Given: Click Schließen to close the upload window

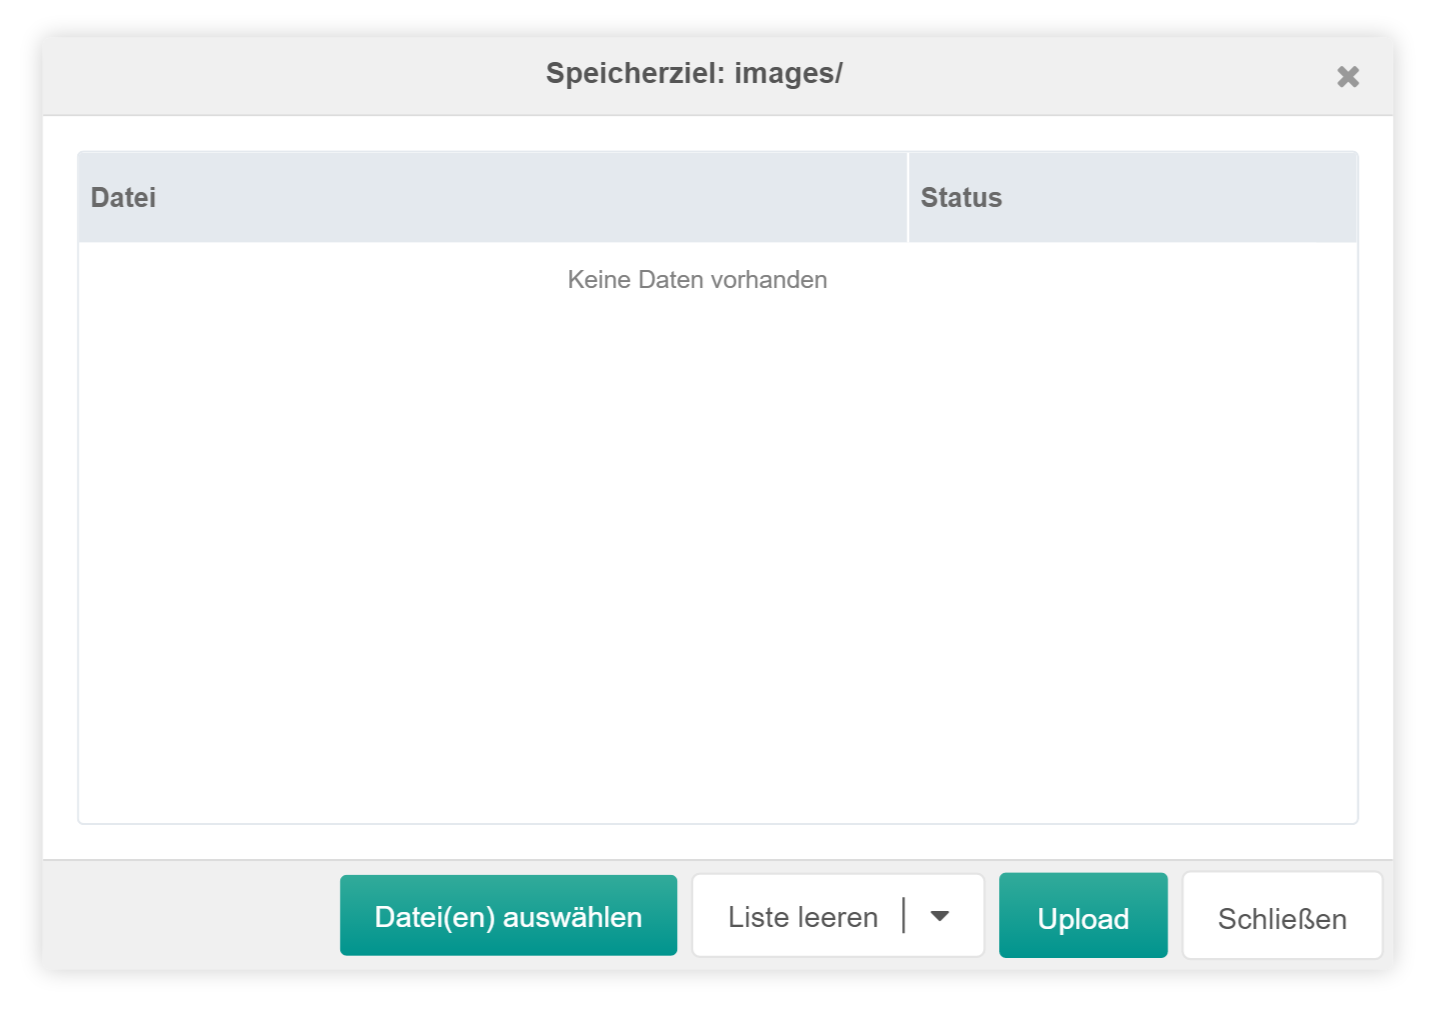Looking at the screenshot, I should click(x=1282, y=915).
